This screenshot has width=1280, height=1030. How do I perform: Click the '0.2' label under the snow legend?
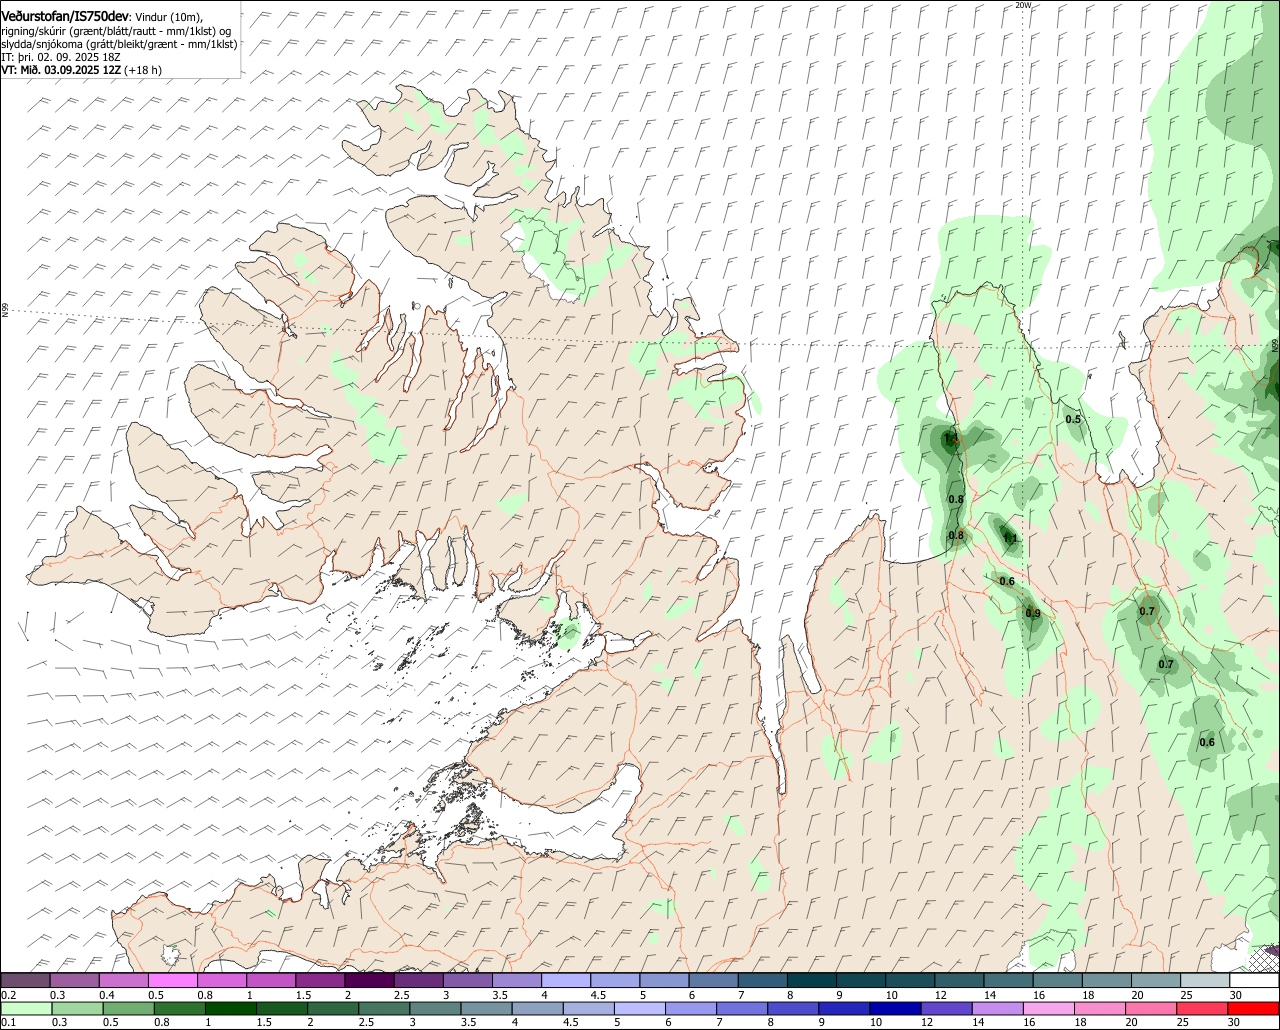click(8, 995)
